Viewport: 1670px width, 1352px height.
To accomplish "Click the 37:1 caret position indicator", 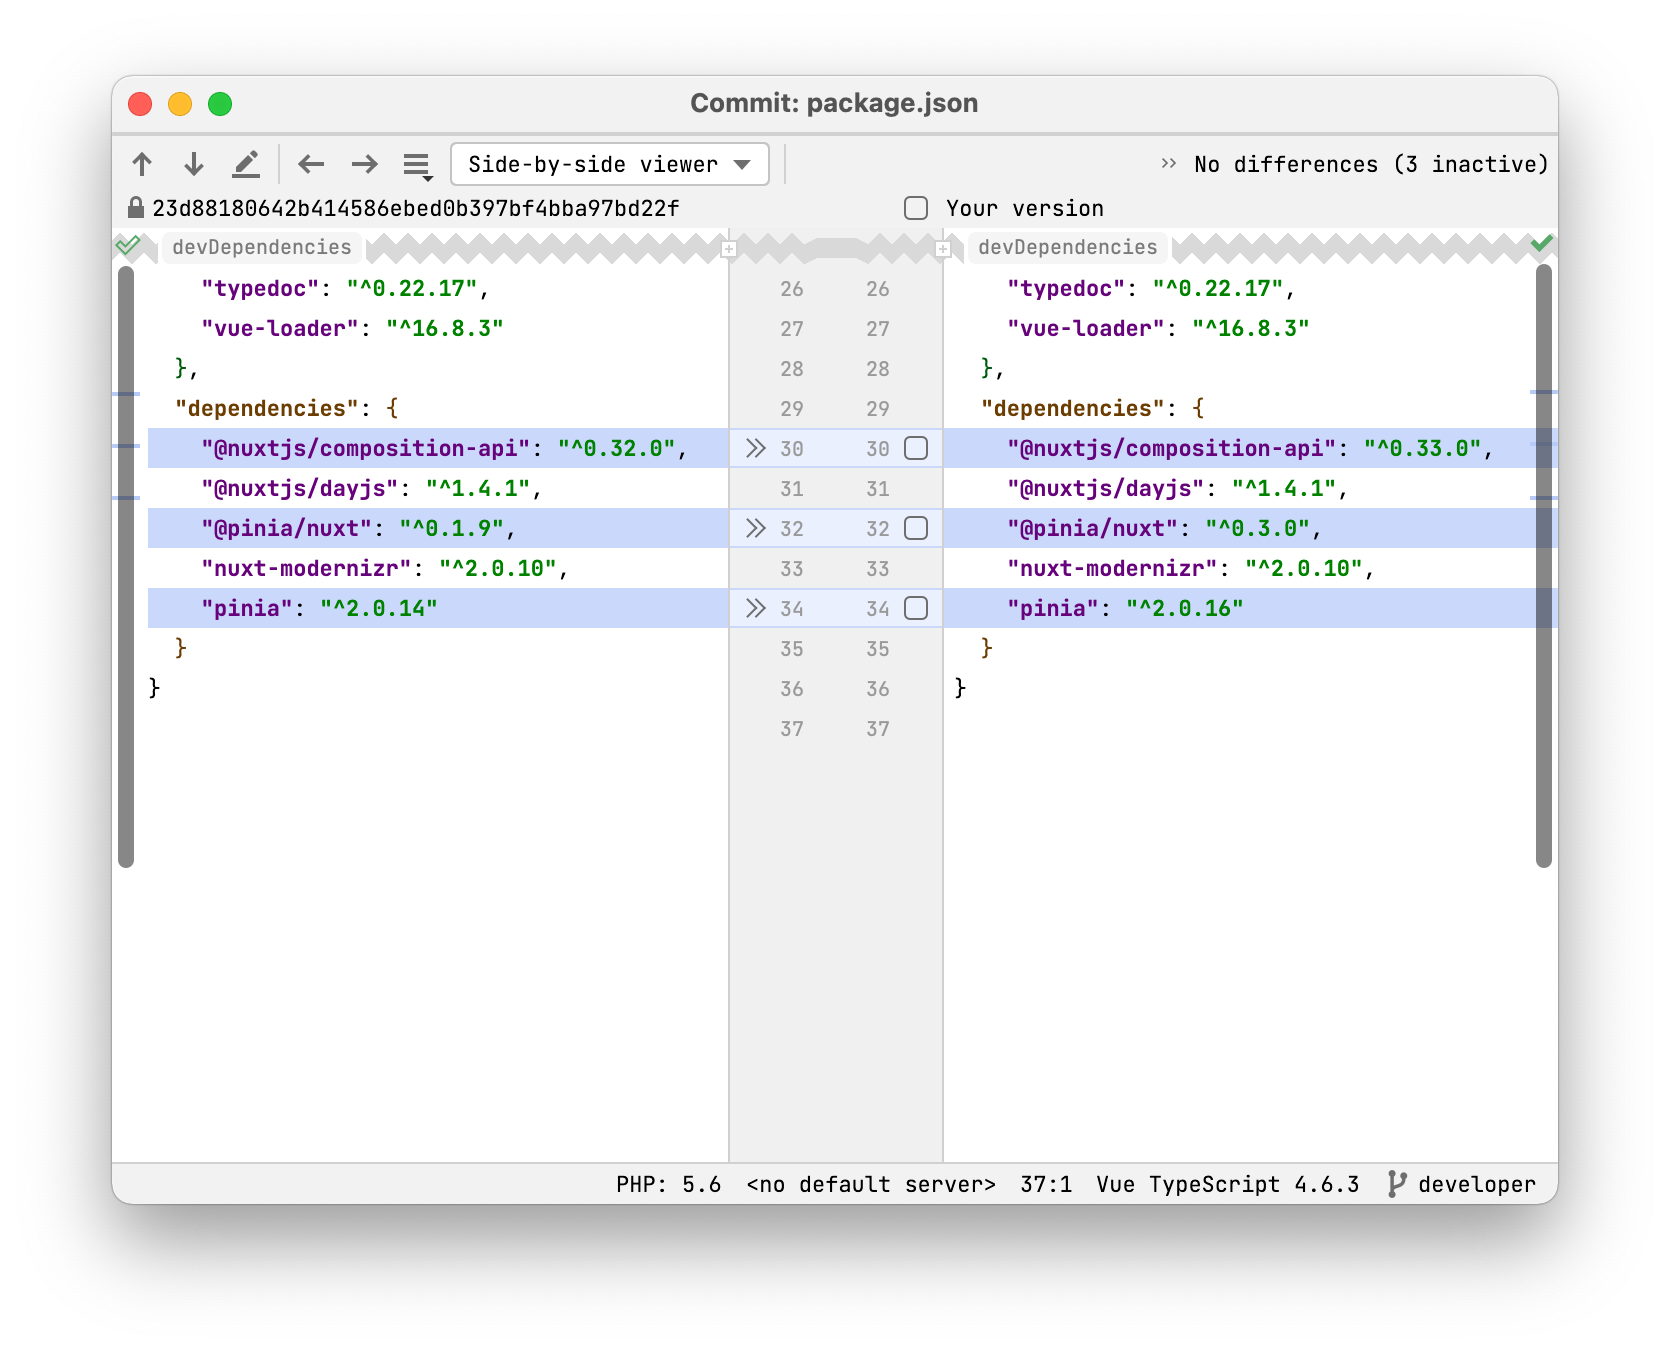I will 1046,1184.
